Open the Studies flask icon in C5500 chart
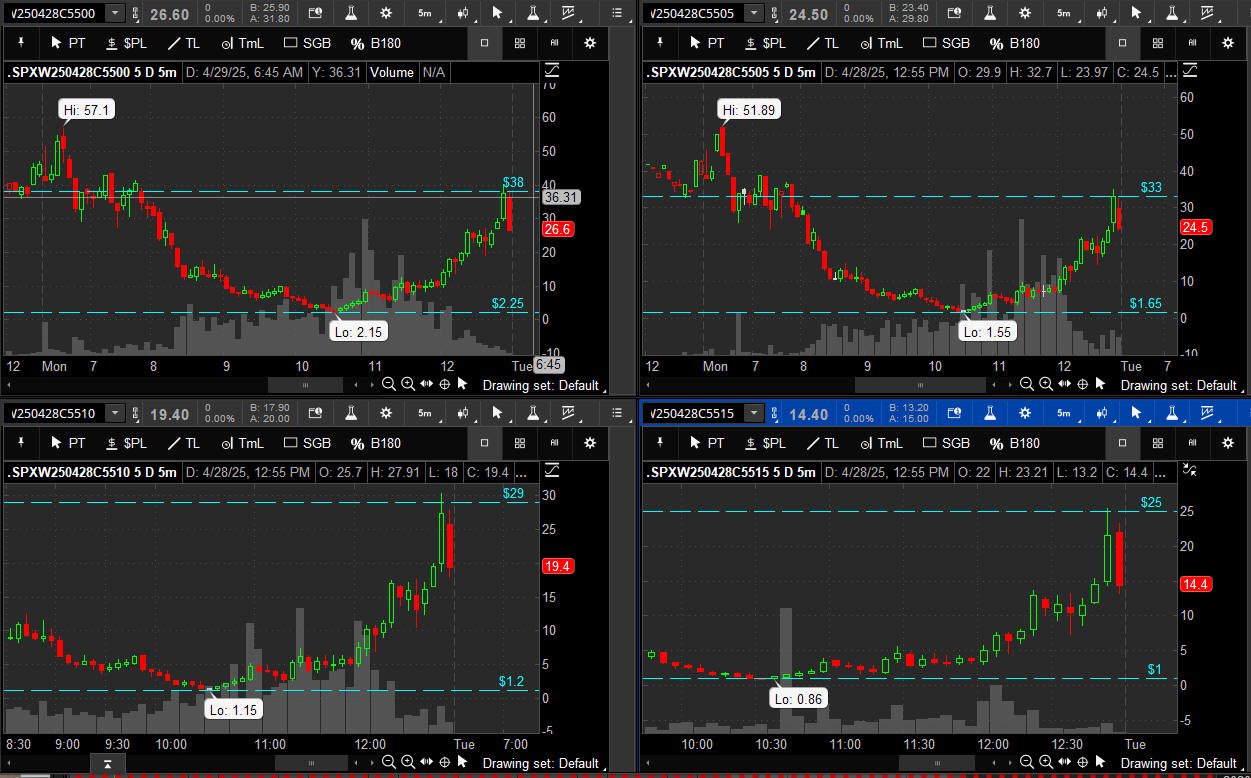This screenshot has width=1251, height=778. 351,13
